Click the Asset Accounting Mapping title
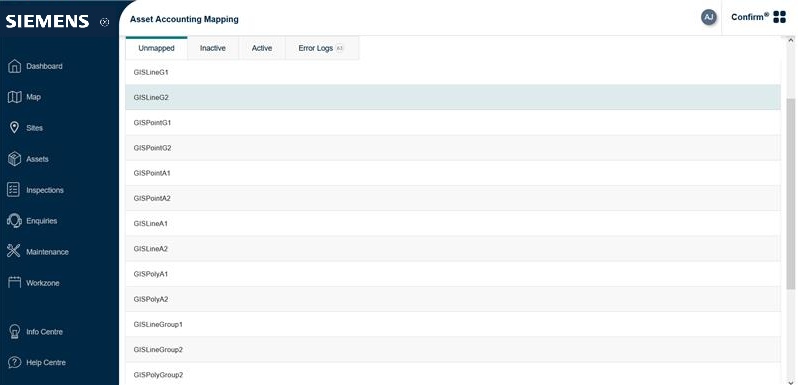 coord(184,19)
